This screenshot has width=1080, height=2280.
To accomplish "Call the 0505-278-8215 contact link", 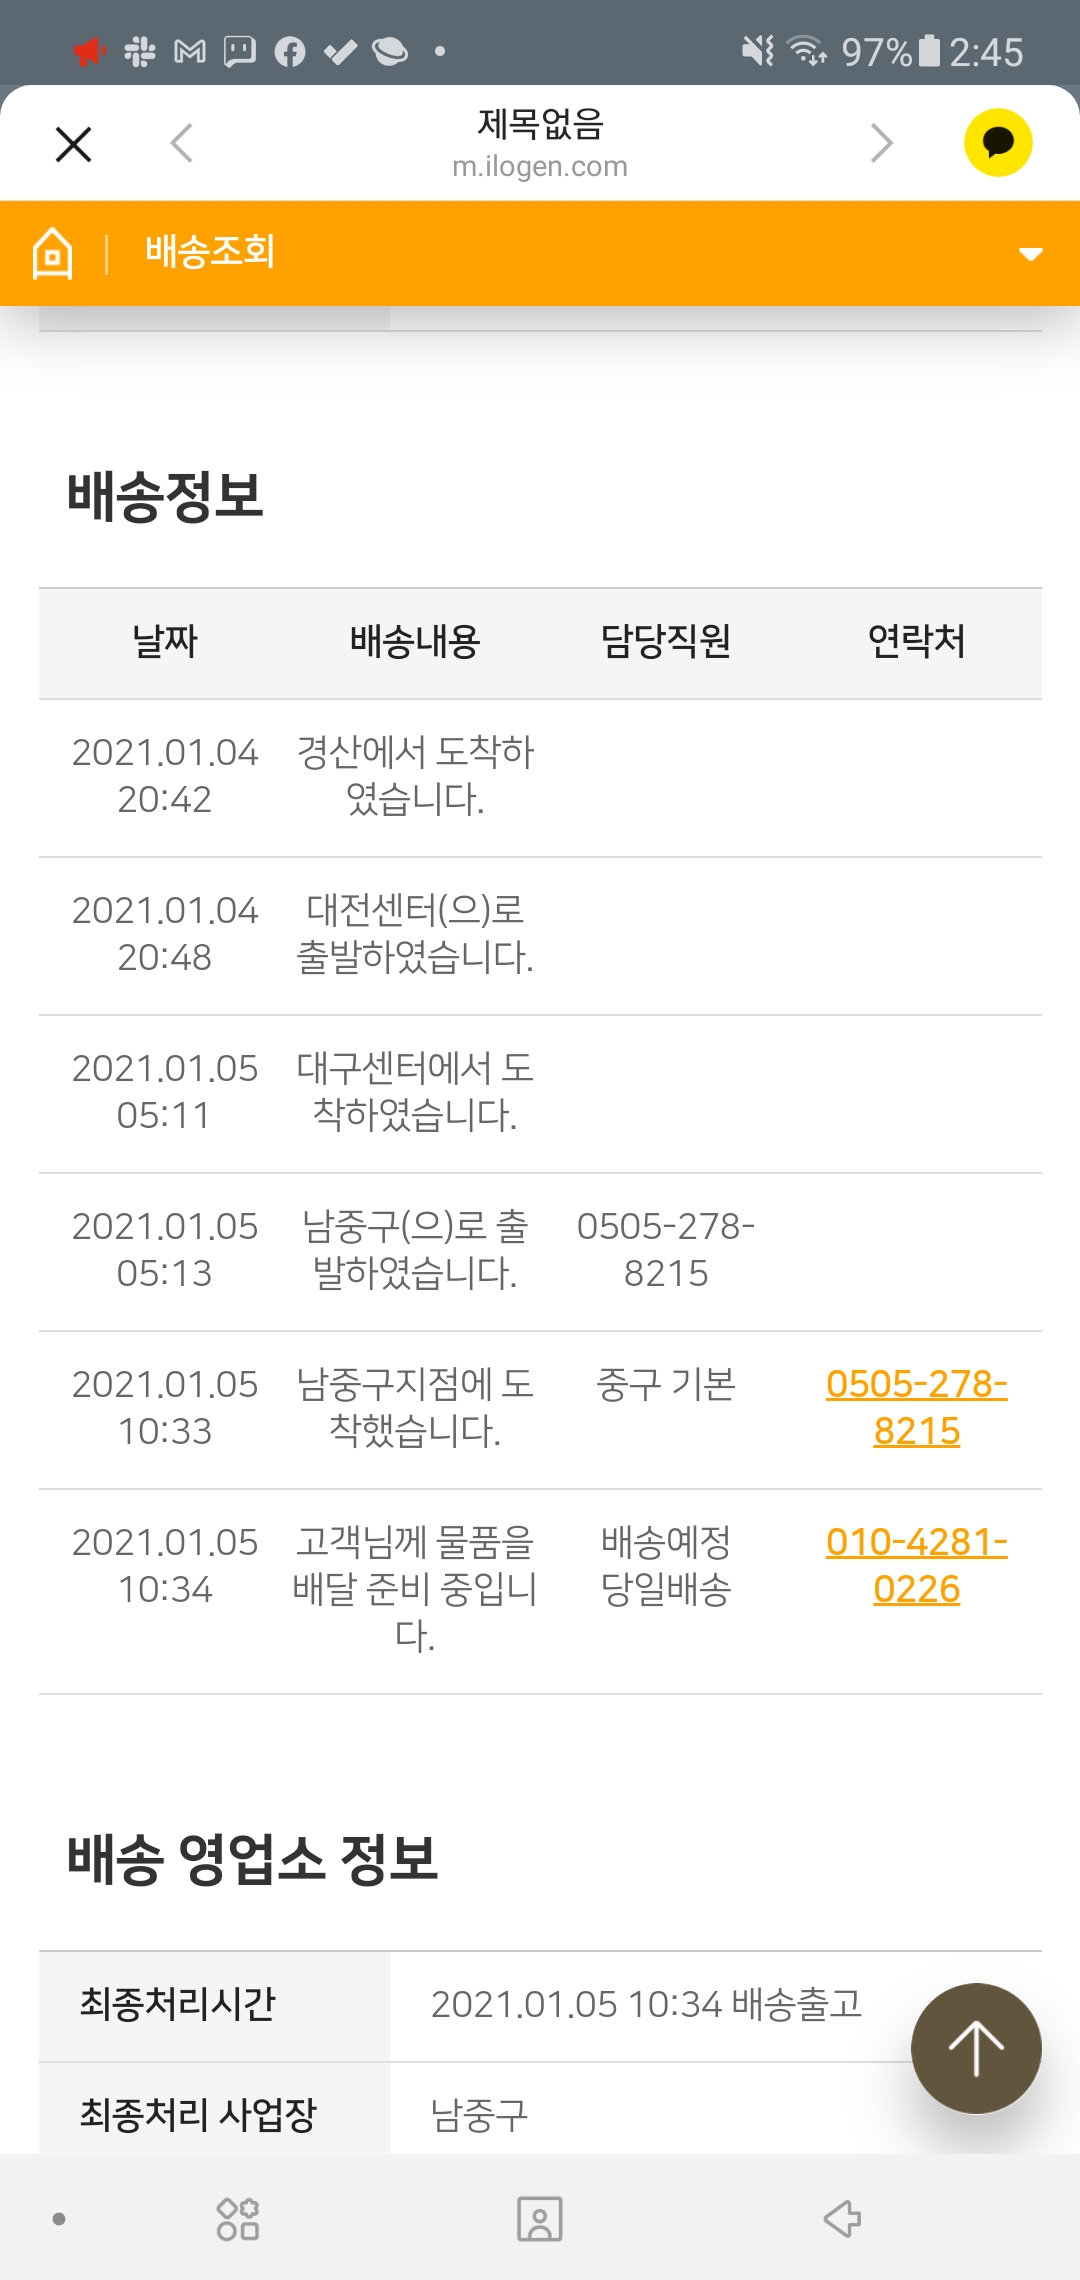I will [916, 1407].
